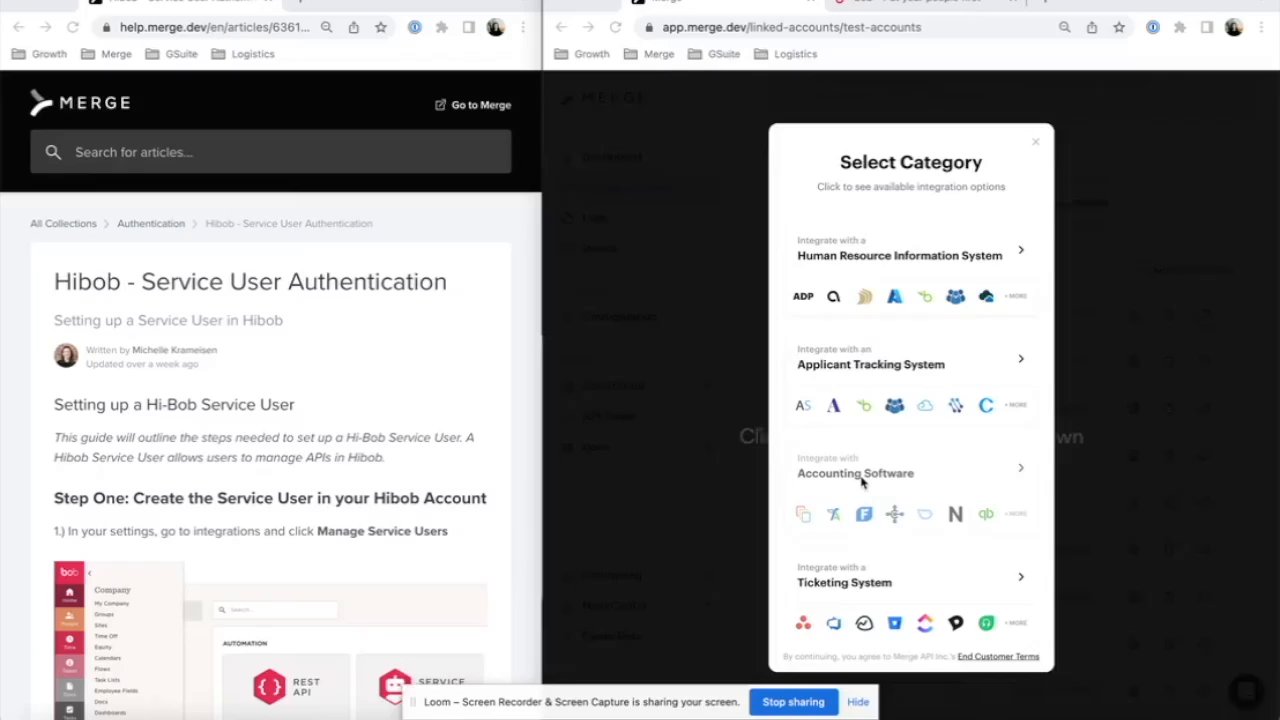This screenshot has height=720, width=1280.
Task: Open Chrome three-dot menu in the right browser
Action: pos(1260,27)
